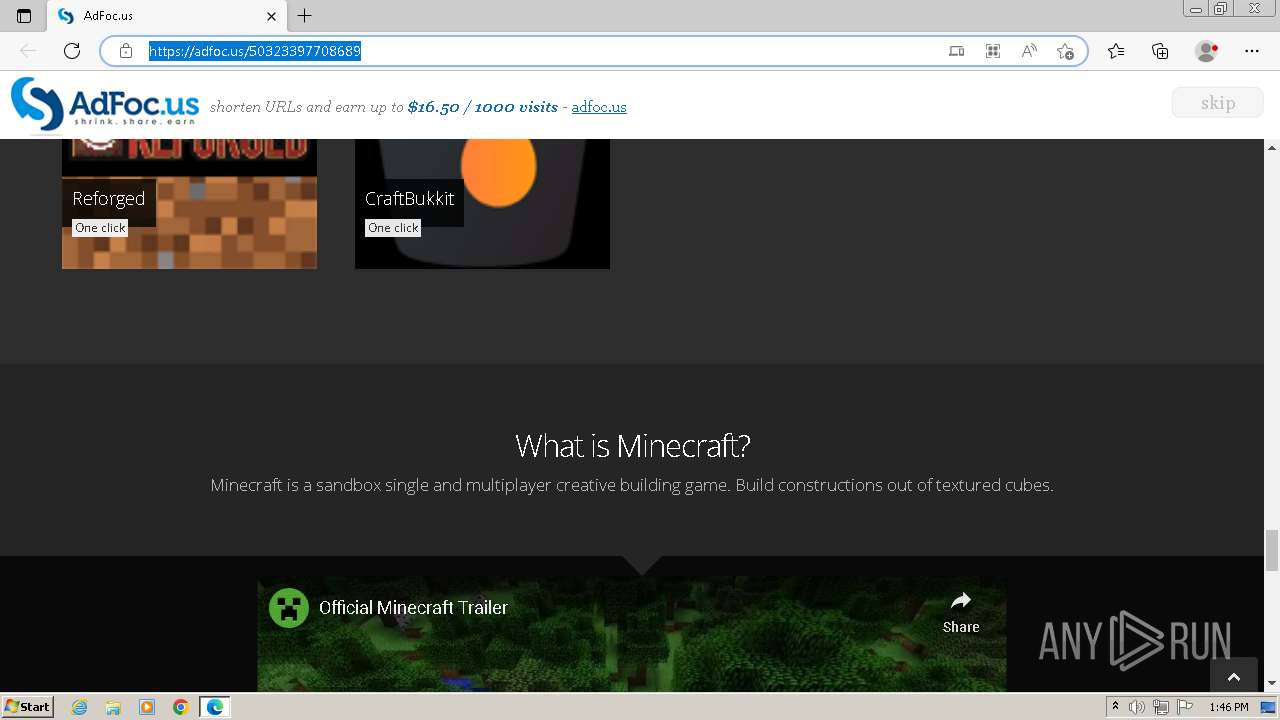1280x720 pixels.
Task: Open the user profile icon
Action: (x=1206, y=51)
